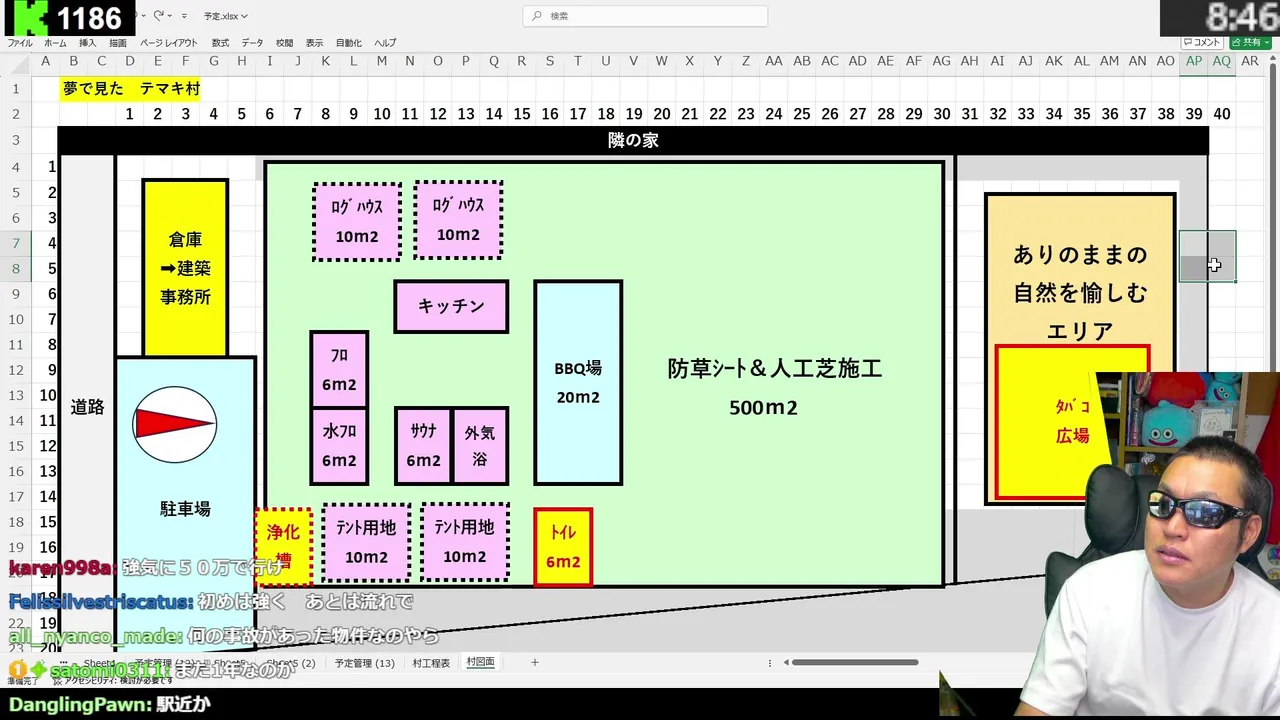
Task: Switch to the ホーム ribbon tab
Action: pyautogui.click(x=55, y=43)
